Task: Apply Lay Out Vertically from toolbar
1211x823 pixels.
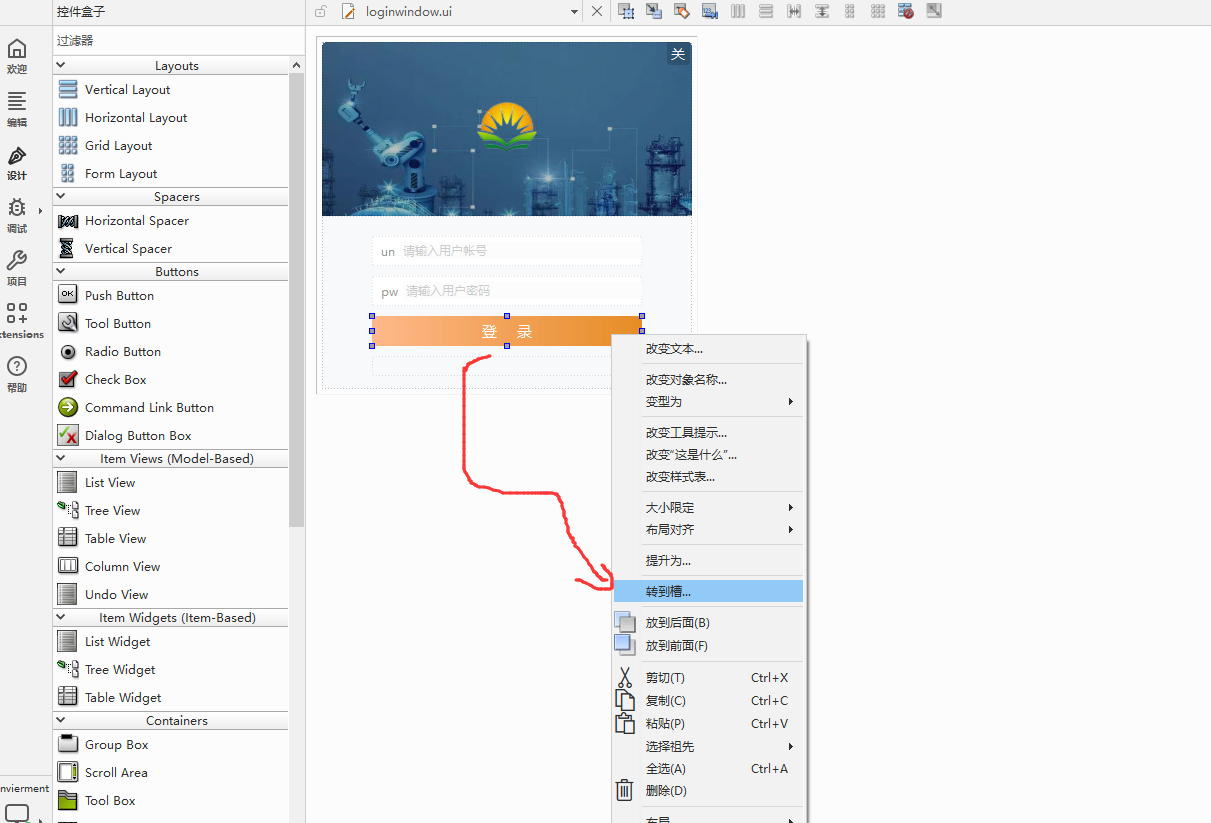Action: (766, 11)
